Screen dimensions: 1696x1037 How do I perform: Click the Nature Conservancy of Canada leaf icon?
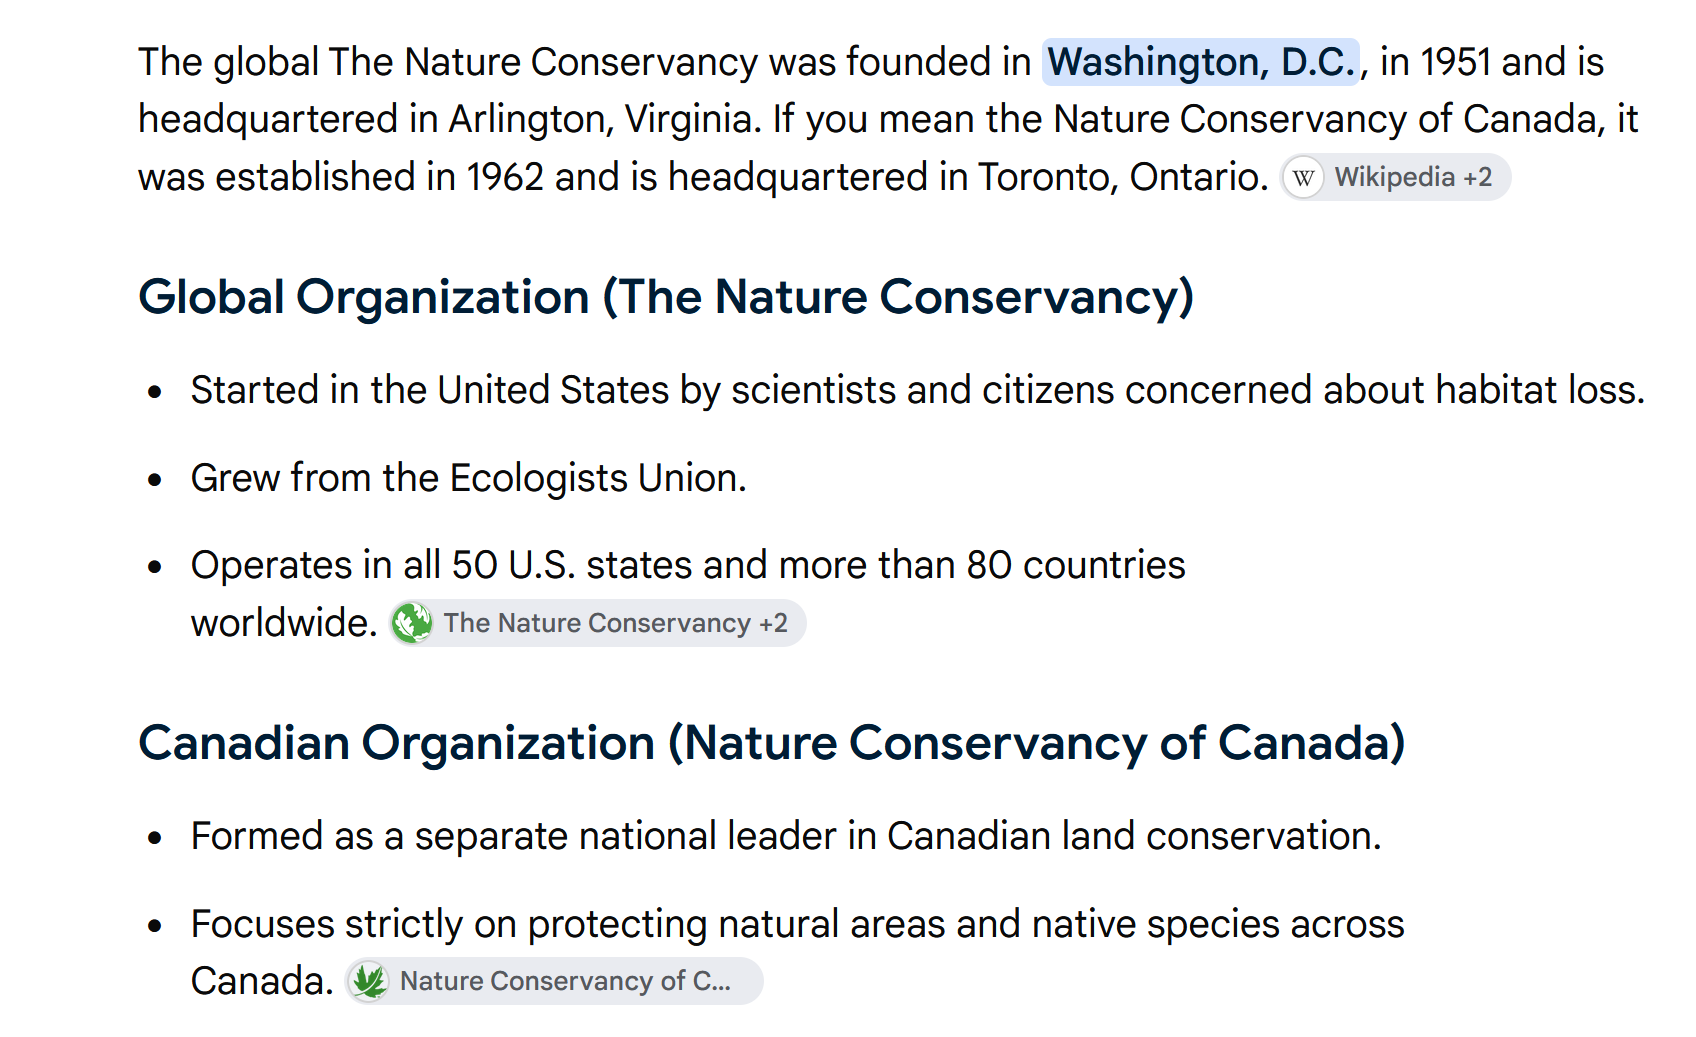point(369,981)
